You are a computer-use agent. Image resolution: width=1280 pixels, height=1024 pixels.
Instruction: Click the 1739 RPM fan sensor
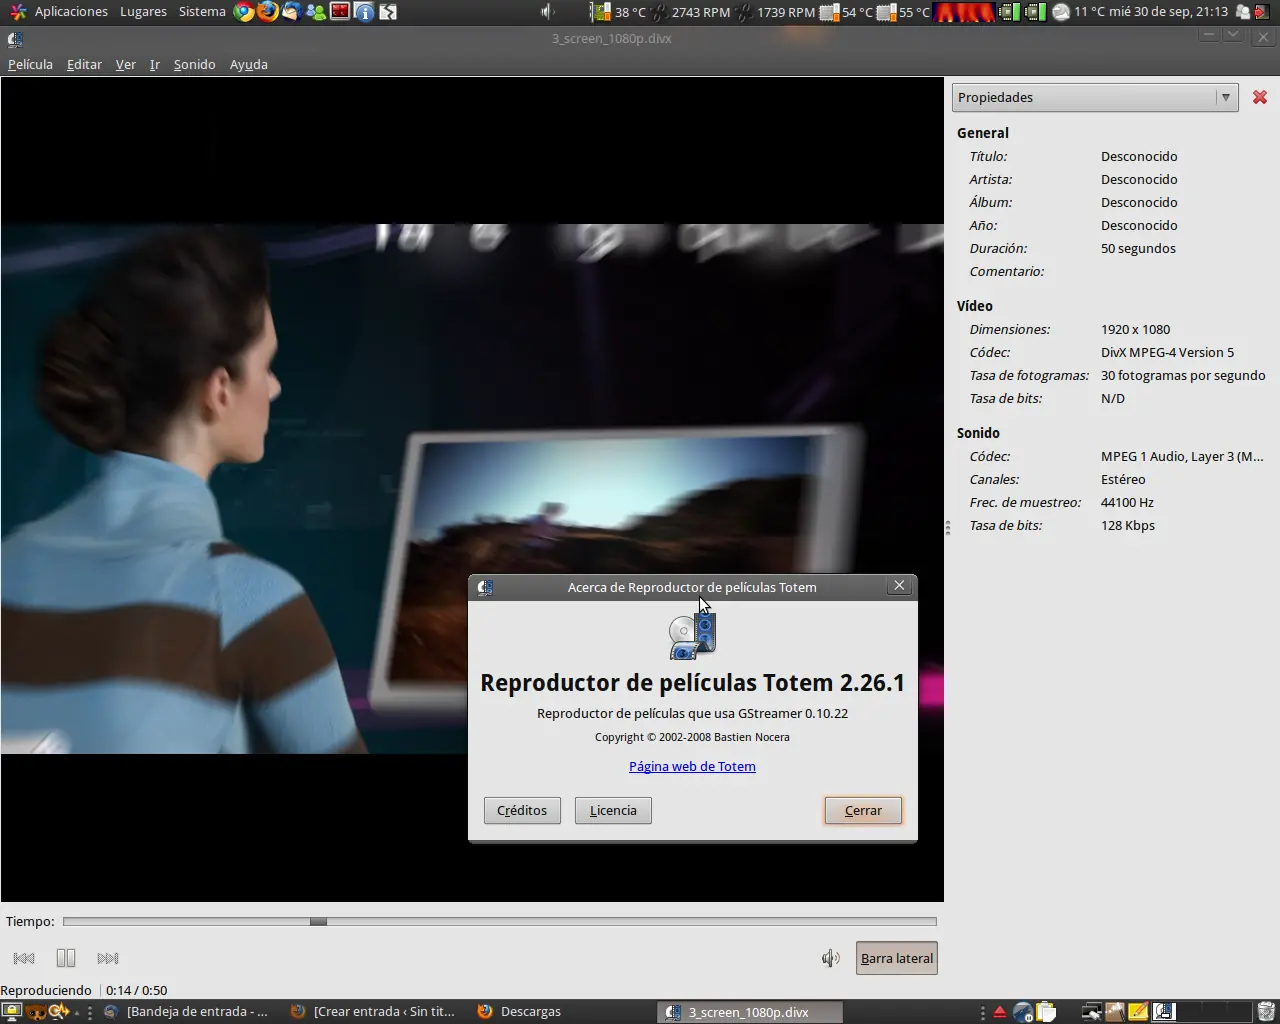coord(776,12)
